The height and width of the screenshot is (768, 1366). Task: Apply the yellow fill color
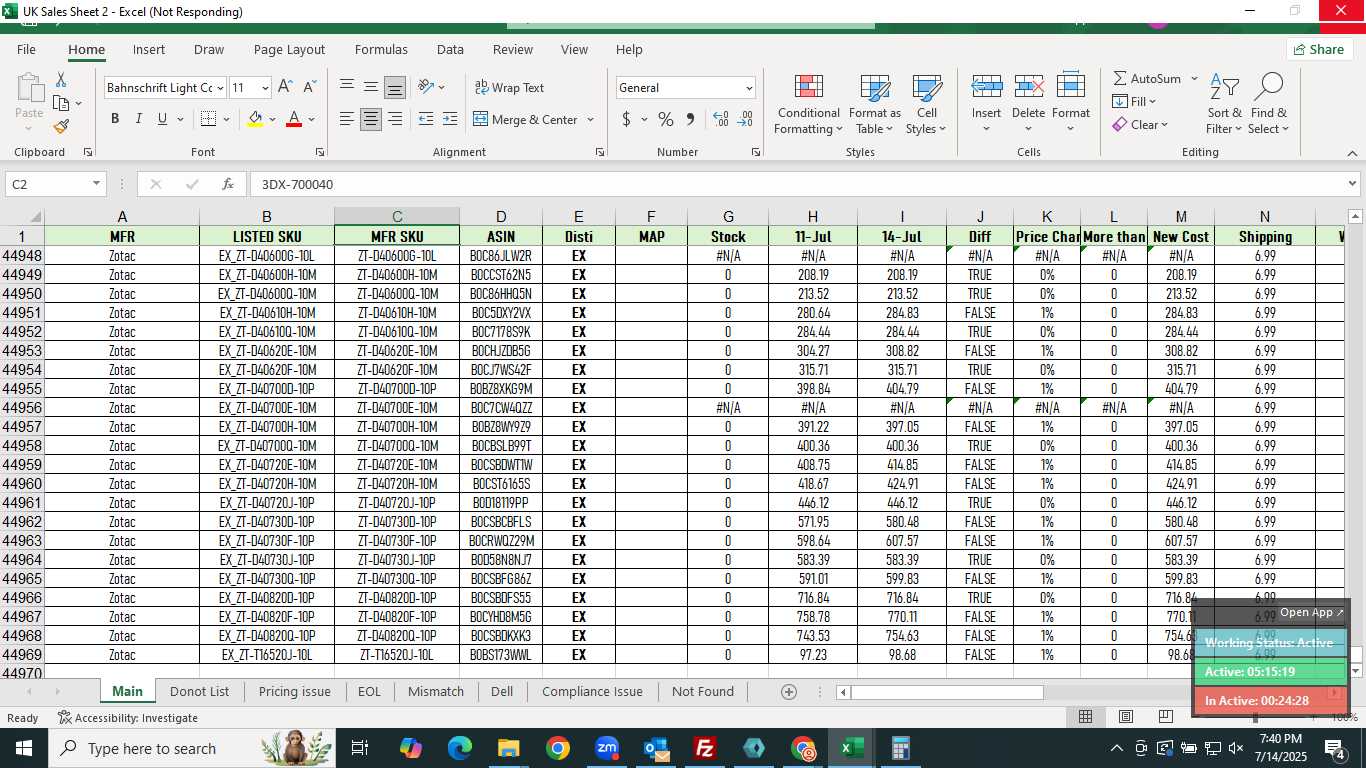255,119
